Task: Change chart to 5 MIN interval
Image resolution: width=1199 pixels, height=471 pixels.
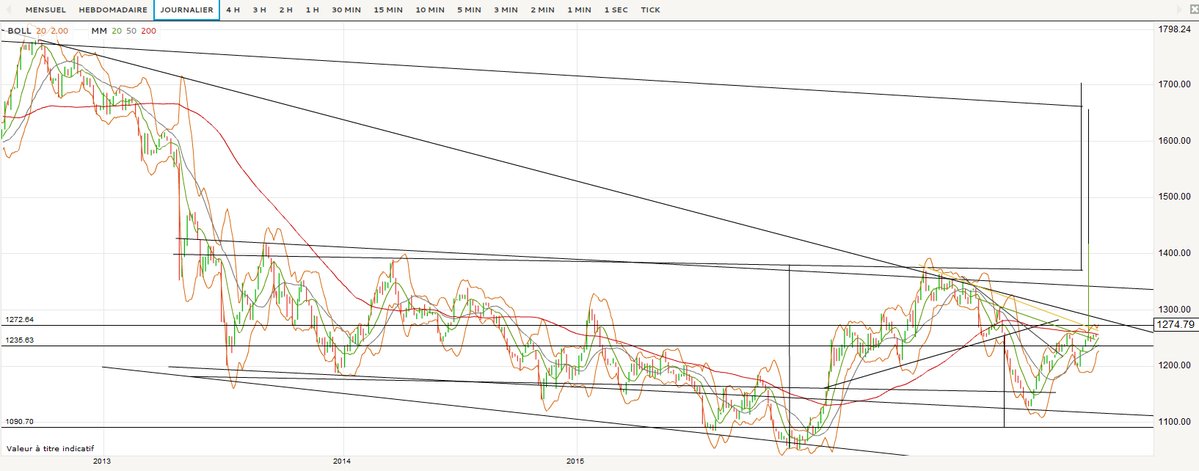Action: (x=469, y=10)
